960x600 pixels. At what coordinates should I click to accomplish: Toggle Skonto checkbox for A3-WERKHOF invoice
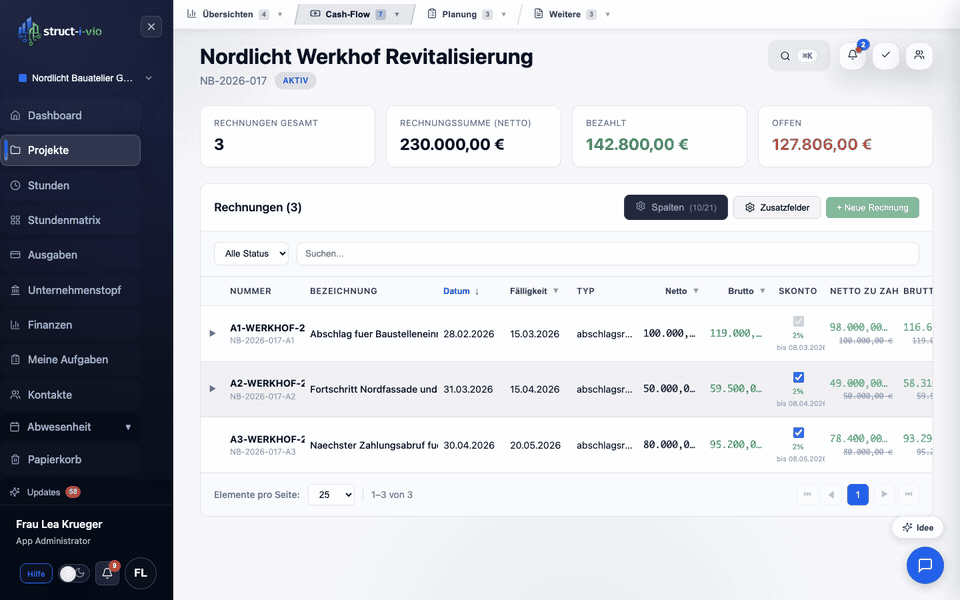pos(798,432)
